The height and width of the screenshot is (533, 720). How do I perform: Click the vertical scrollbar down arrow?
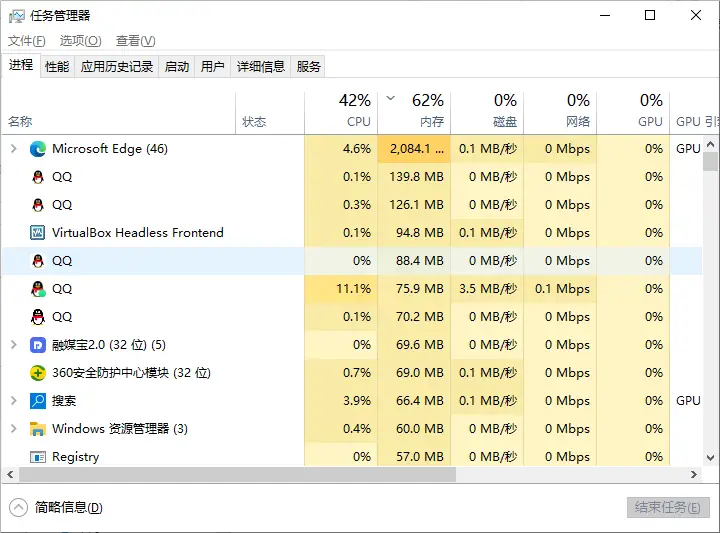[x=710, y=458]
